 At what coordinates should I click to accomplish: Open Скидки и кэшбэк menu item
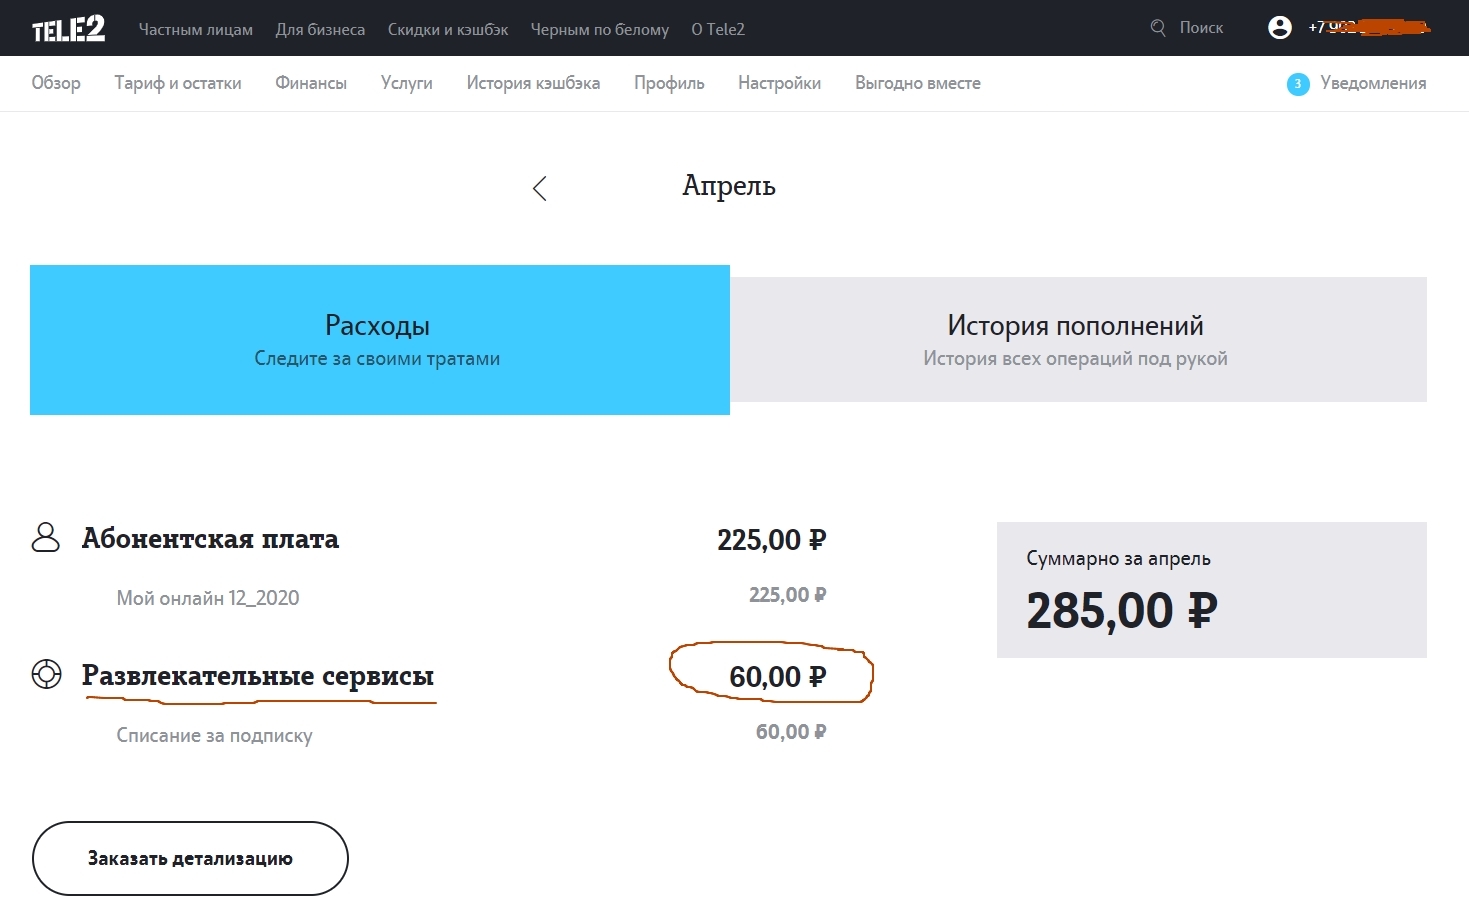[x=448, y=29]
